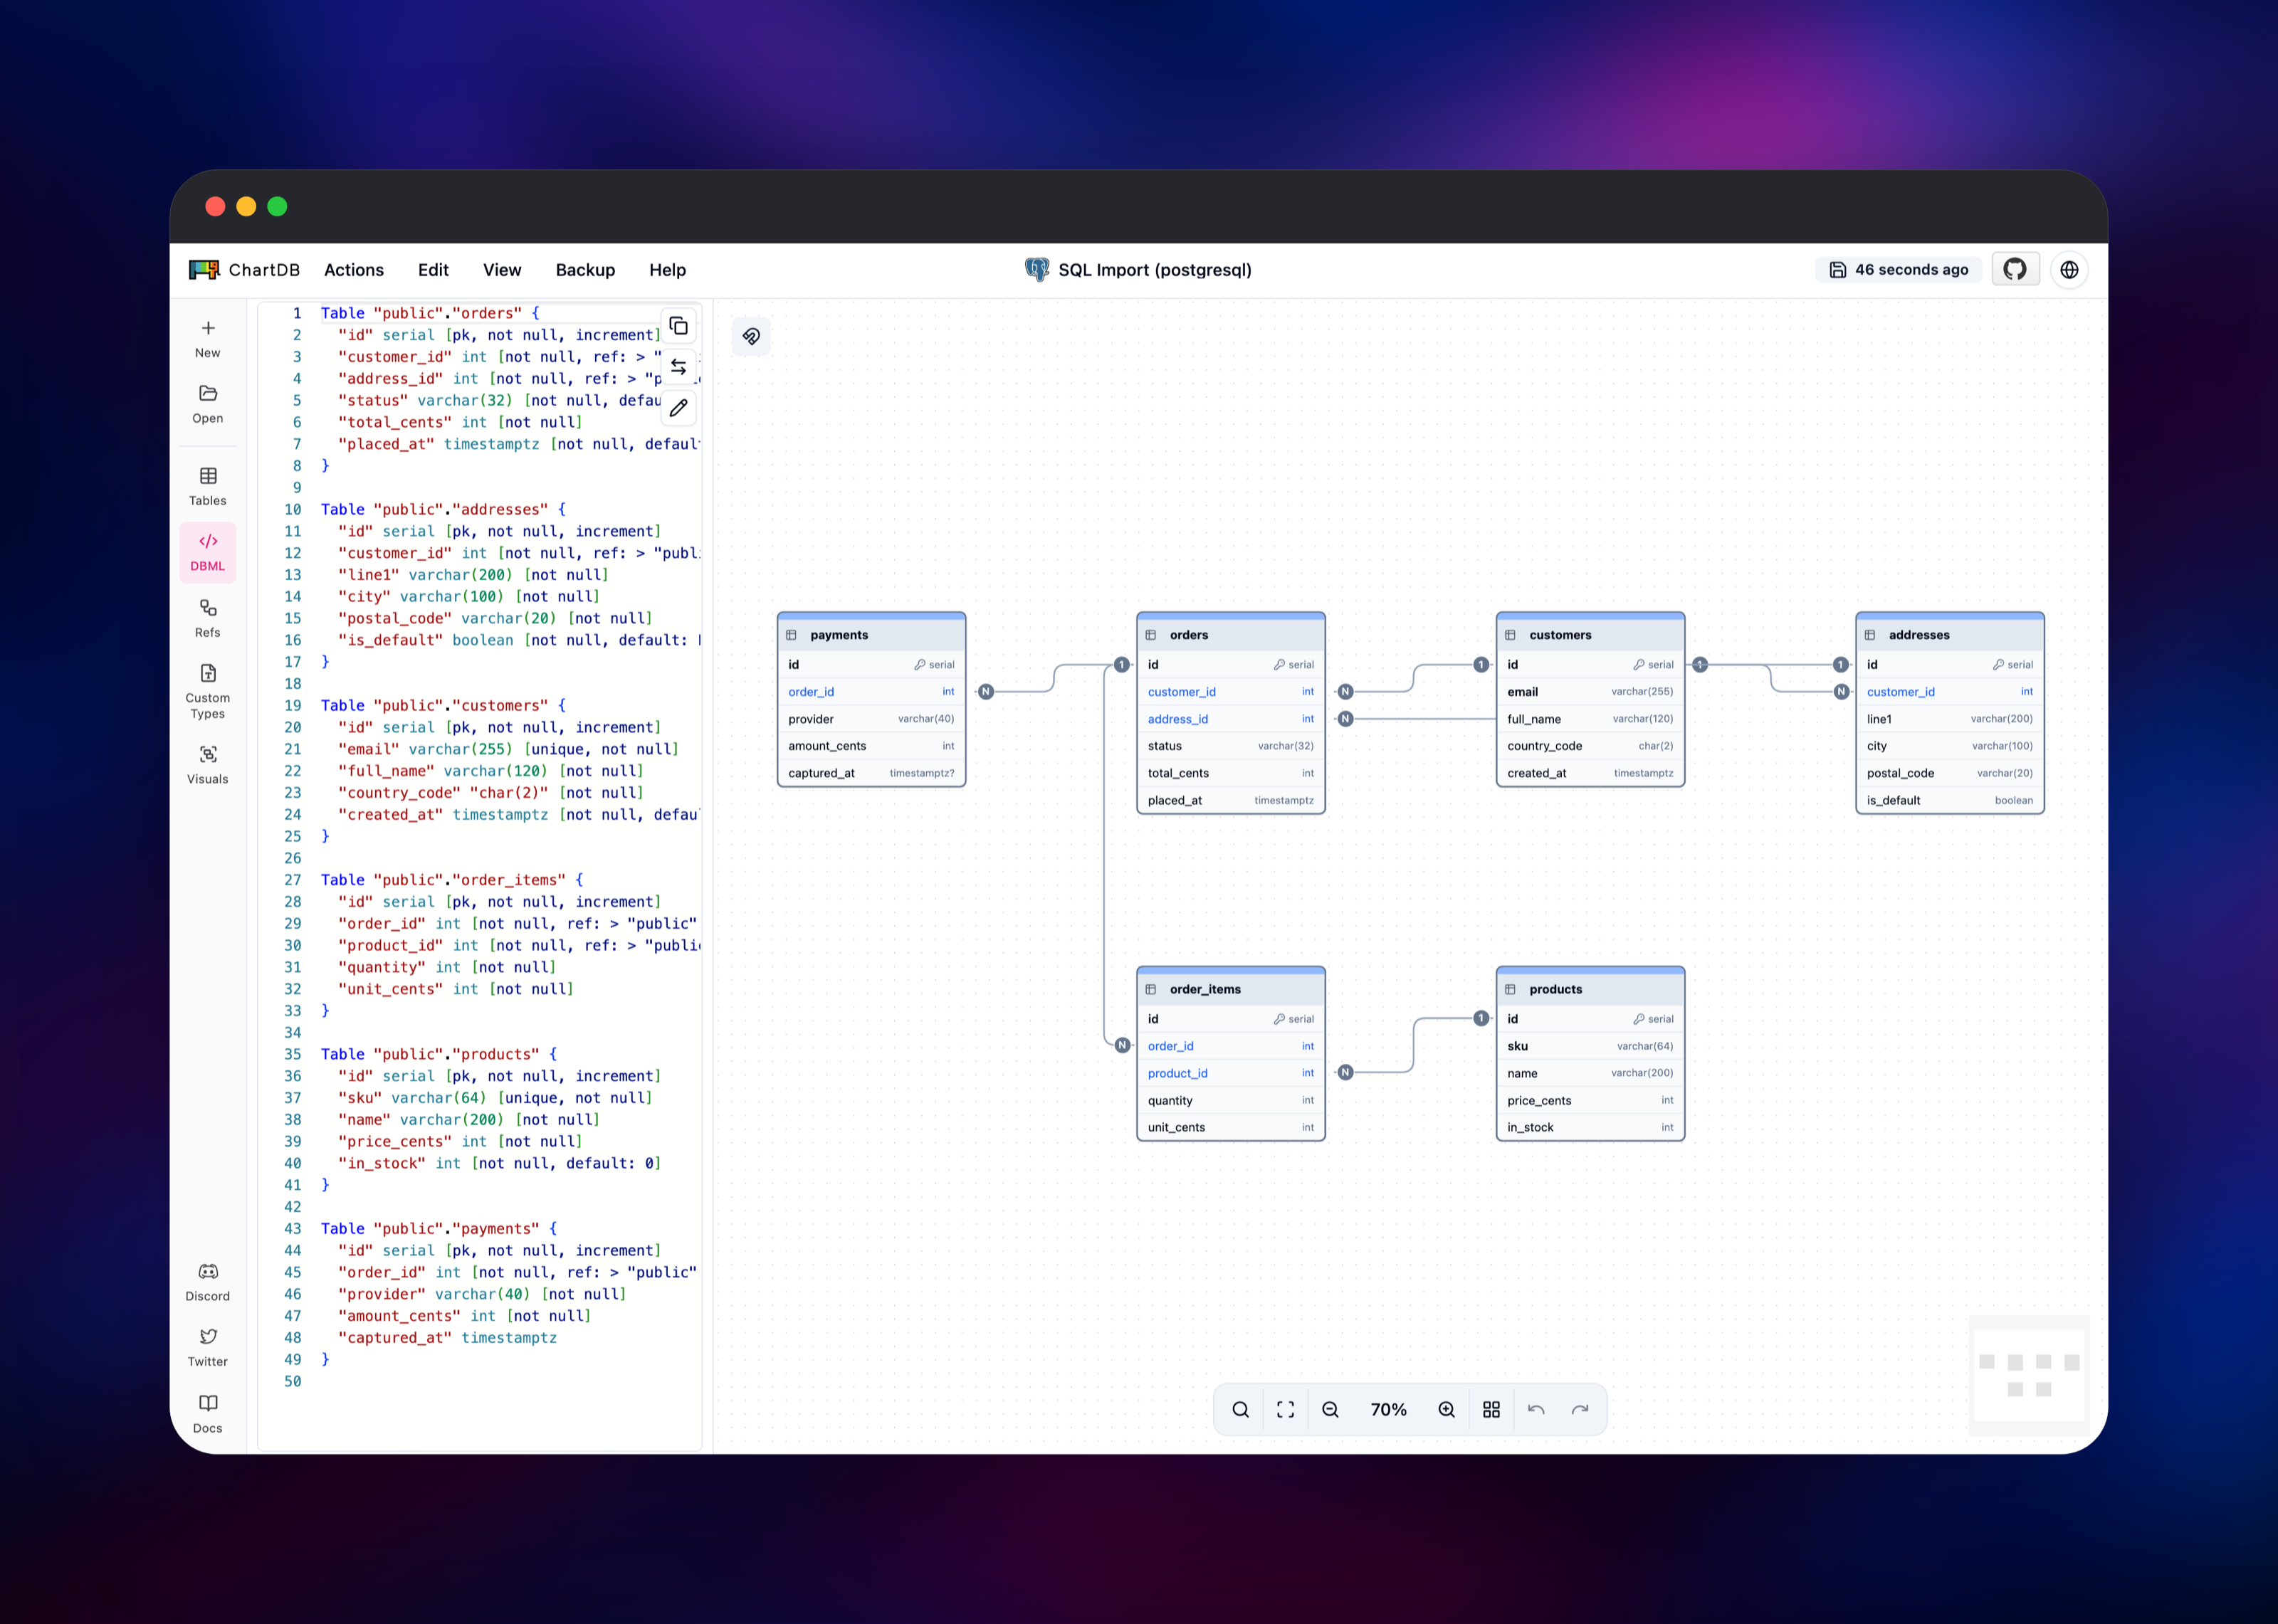Select the orders table header
Image resolution: width=2278 pixels, height=1624 pixels.
point(1231,634)
